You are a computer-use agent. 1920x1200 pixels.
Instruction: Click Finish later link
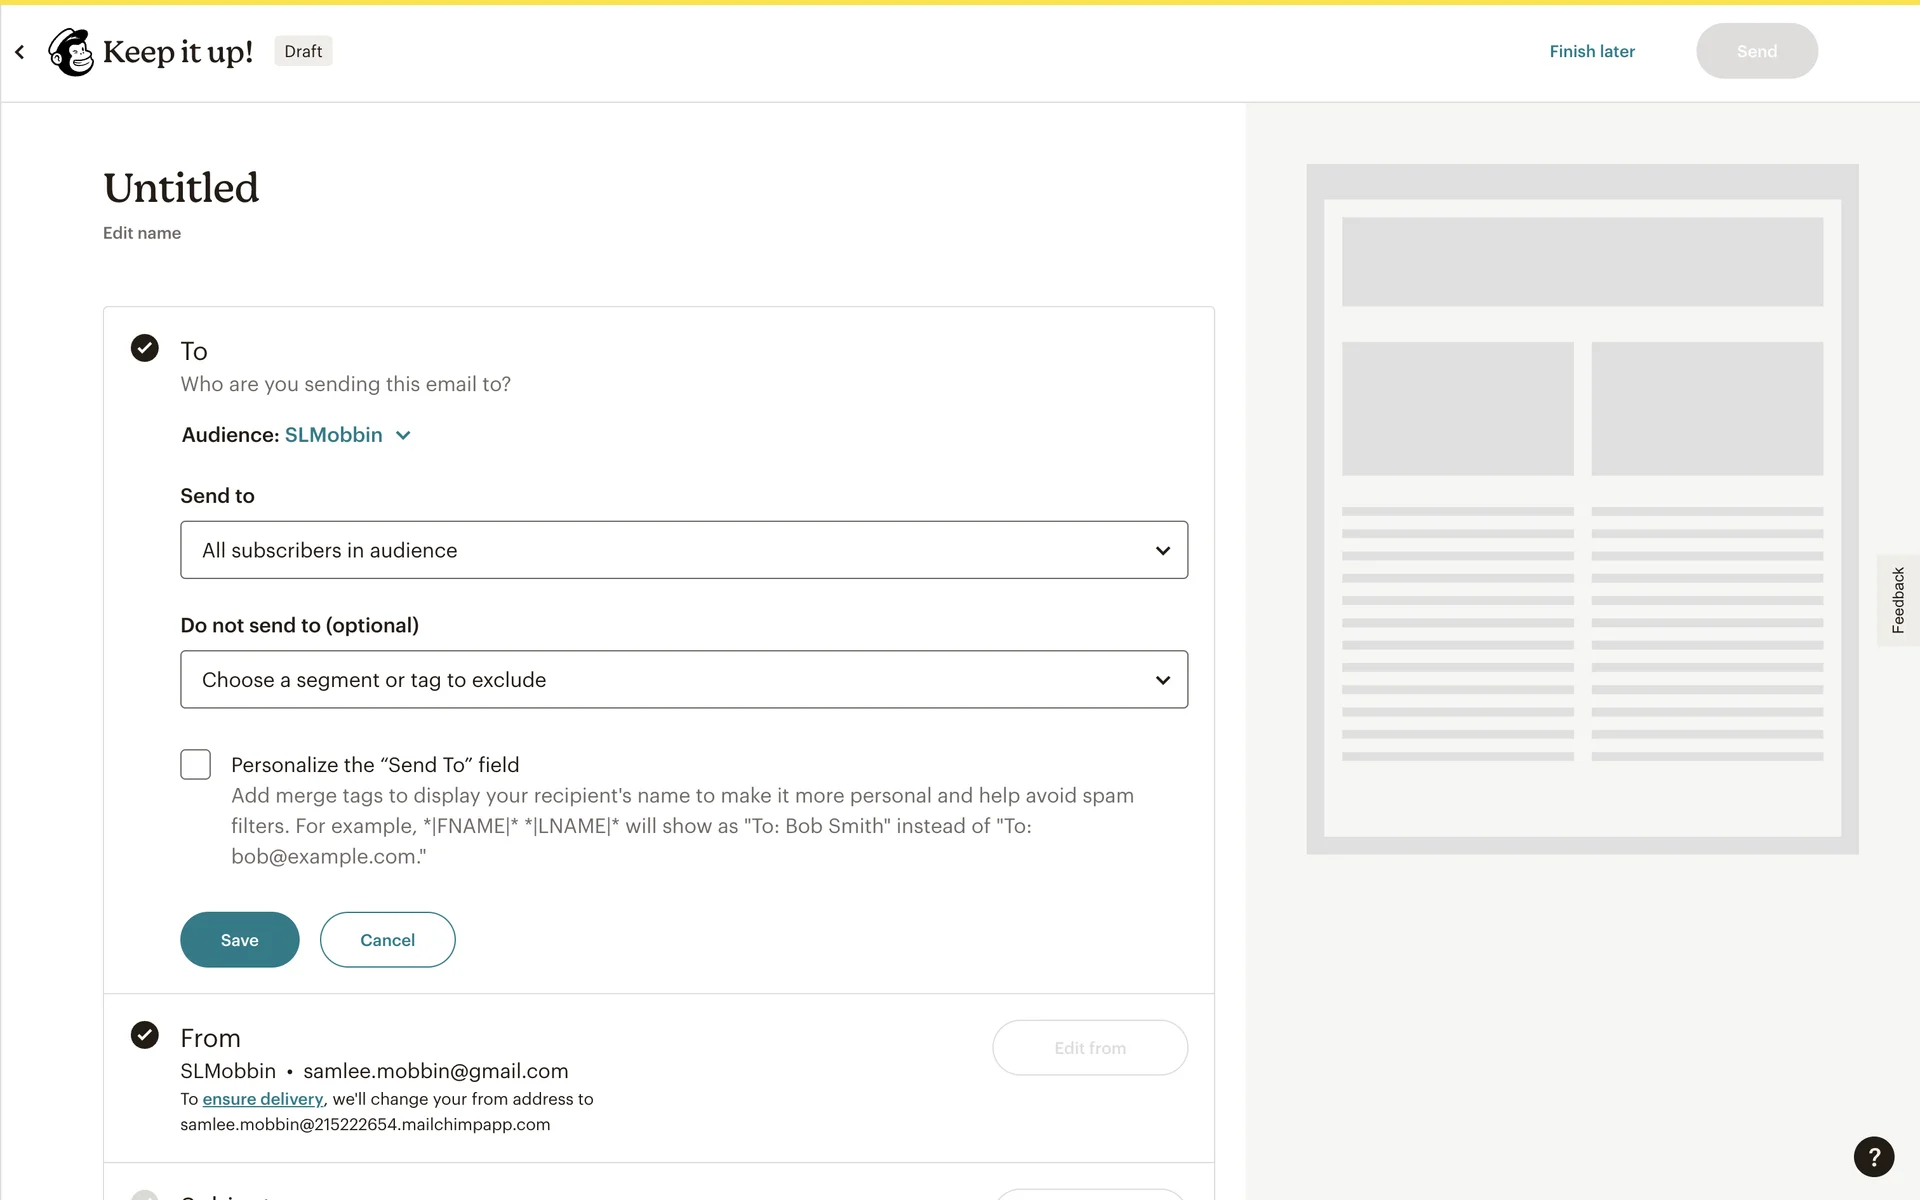pyautogui.click(x=1592, y=51)
